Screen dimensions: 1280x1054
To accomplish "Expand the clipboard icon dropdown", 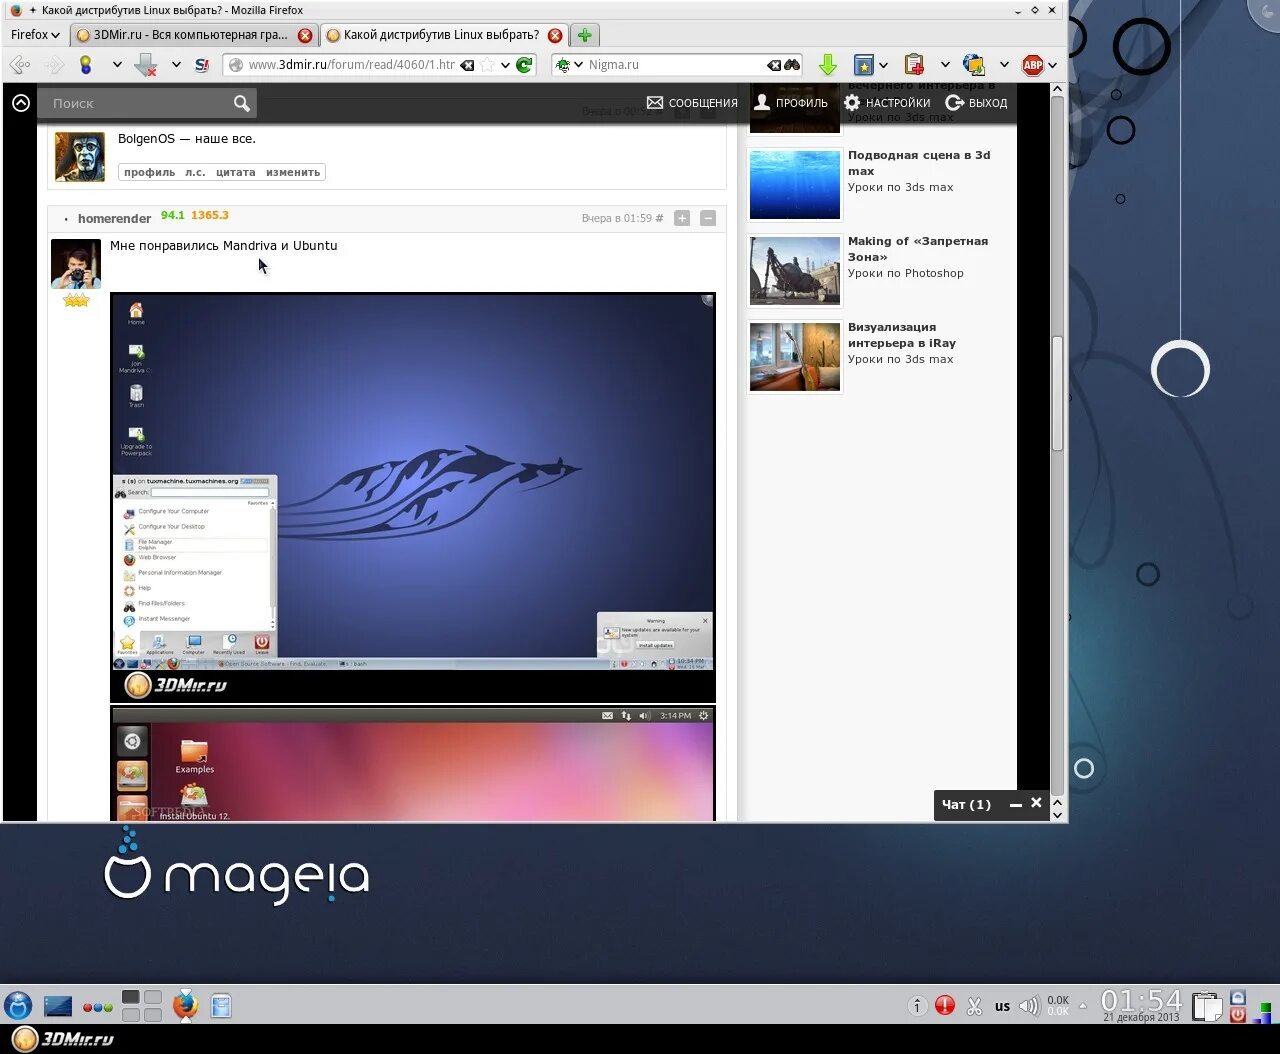I will pos(945,65).
